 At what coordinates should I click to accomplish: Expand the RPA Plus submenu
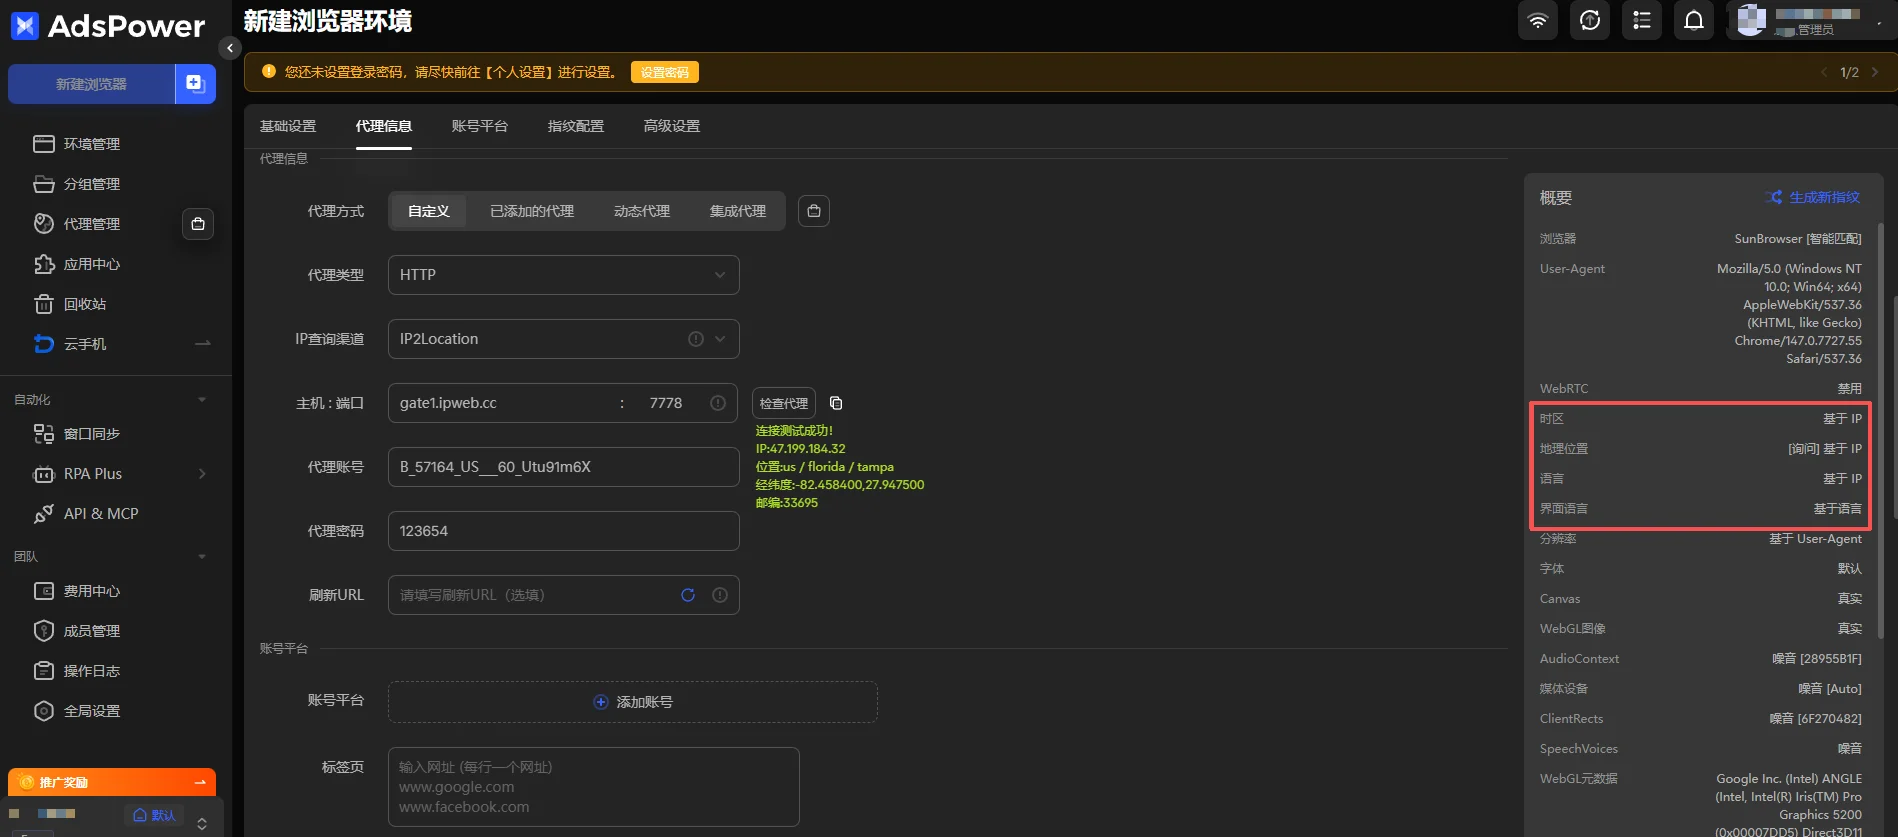tap(202, 474)
